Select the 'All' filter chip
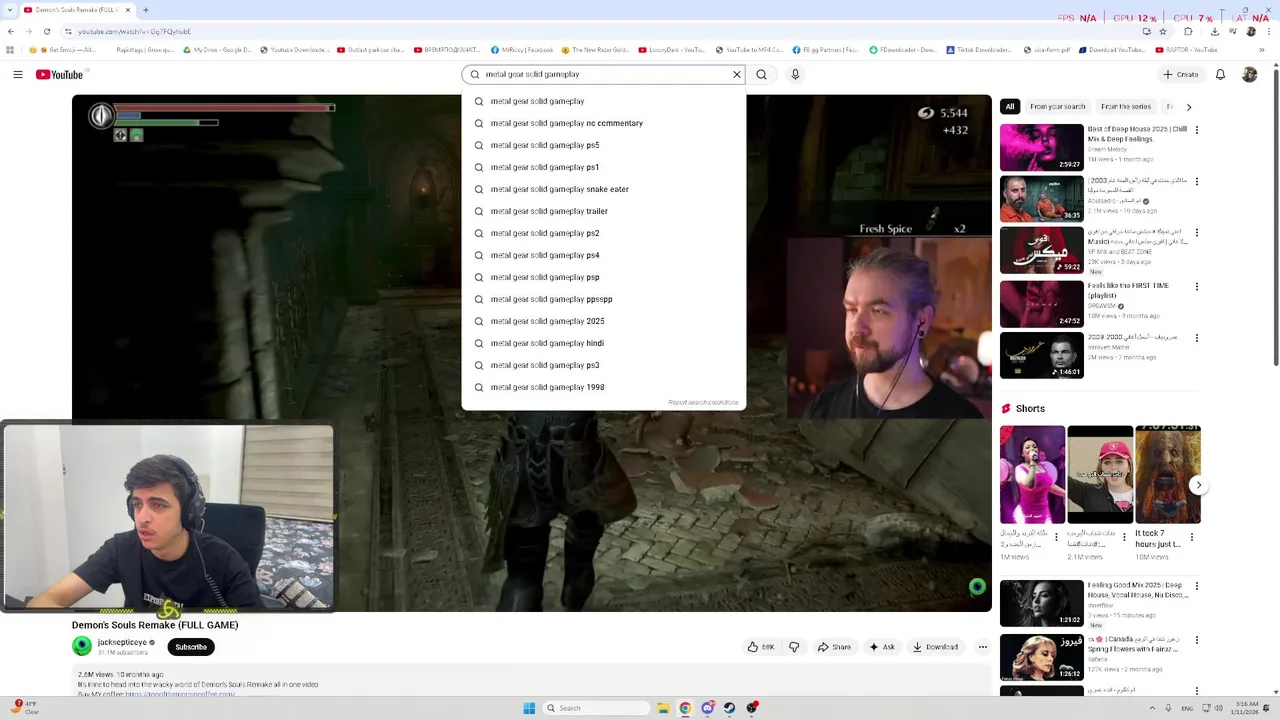The image size is (1280, 720). [1010, 107]
